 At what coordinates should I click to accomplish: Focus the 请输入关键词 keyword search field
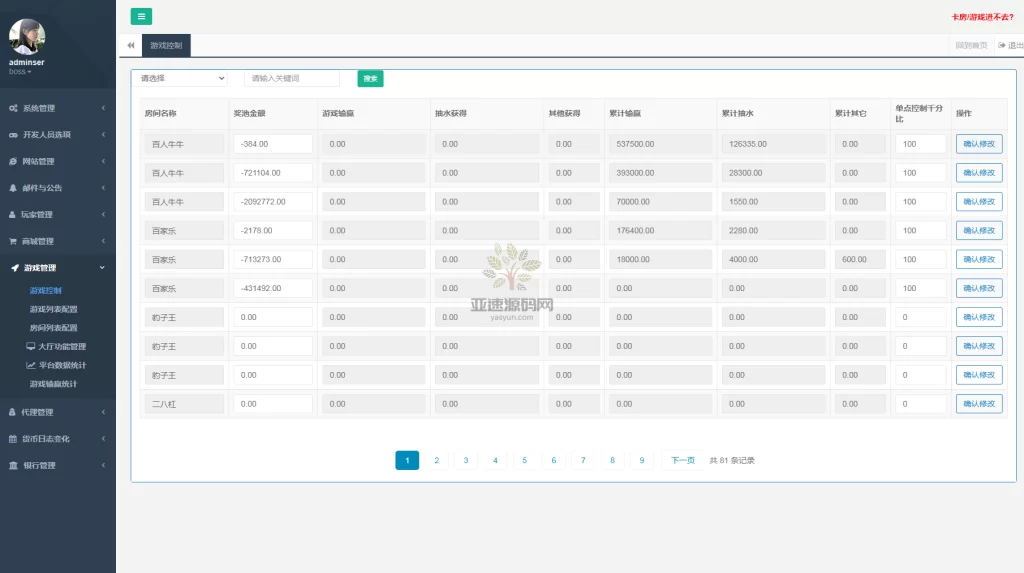tap(291, 78)
